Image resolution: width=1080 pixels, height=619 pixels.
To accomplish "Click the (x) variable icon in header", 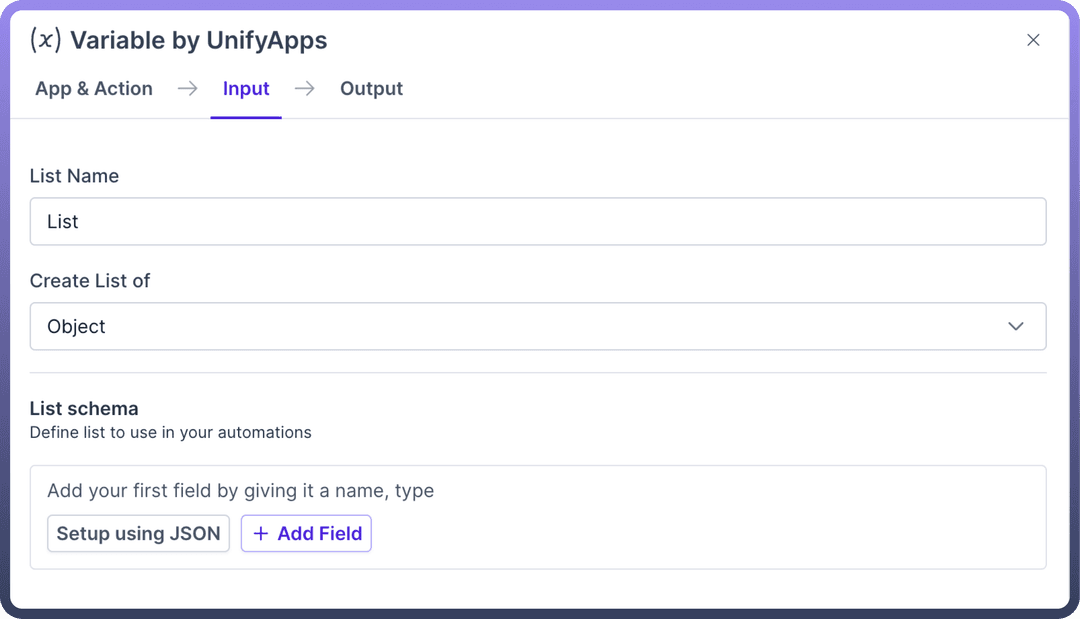I will 46,40.
